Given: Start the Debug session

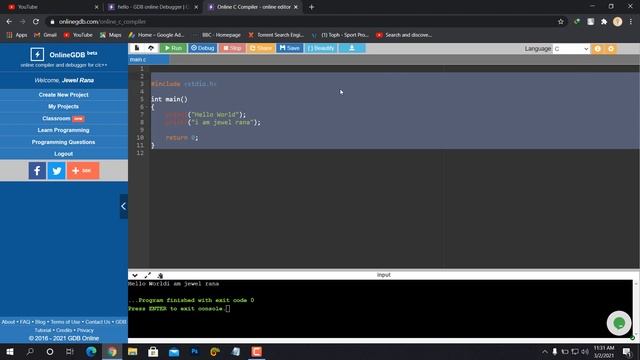Looking at the screenshot, I should [202, 48].
